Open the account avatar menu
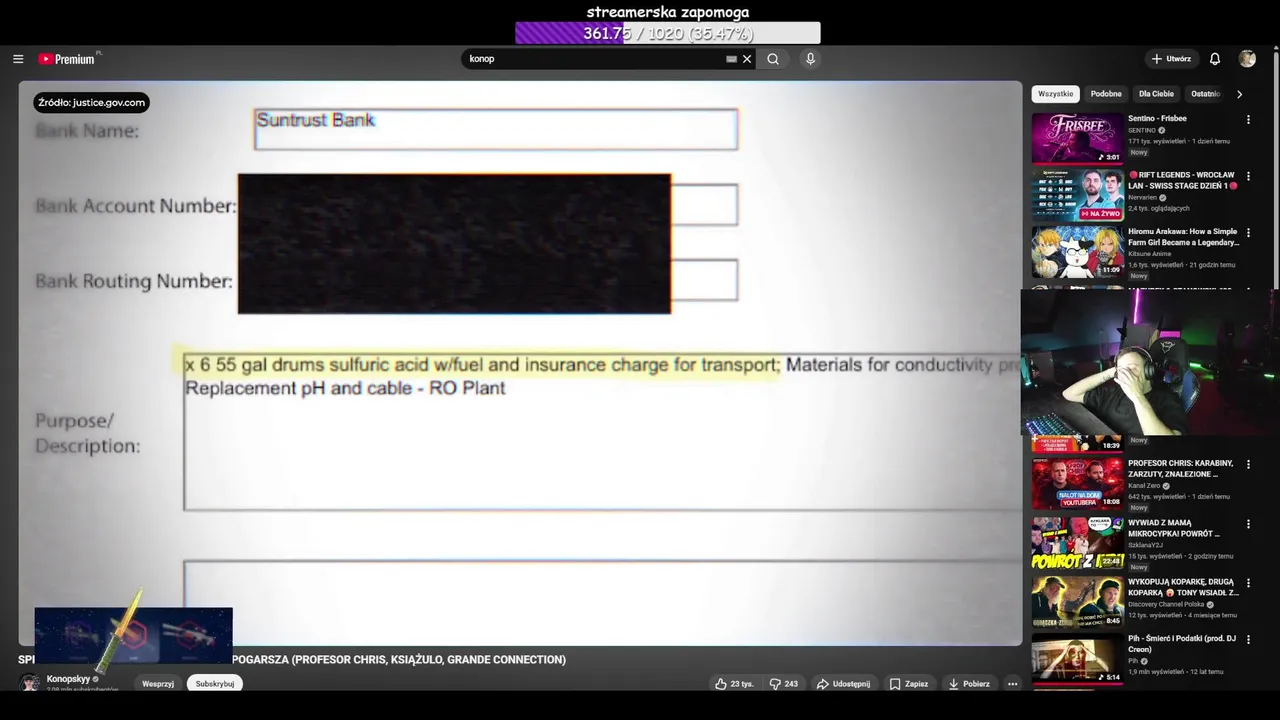 click(x=1247, y=59)
